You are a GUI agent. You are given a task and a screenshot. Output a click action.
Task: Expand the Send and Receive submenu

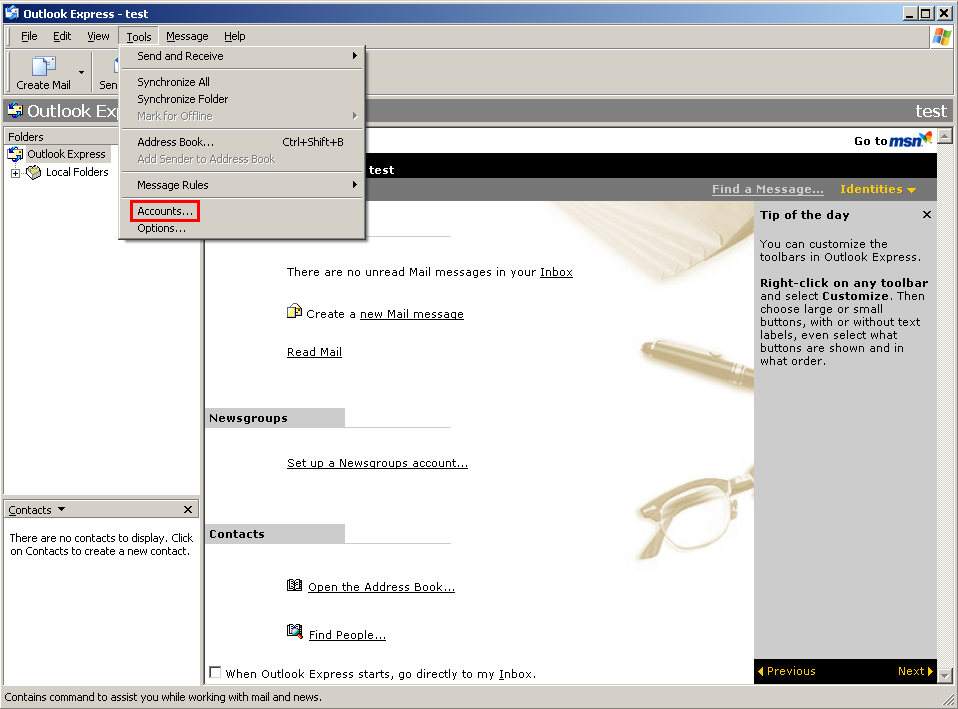pos(242,56)
